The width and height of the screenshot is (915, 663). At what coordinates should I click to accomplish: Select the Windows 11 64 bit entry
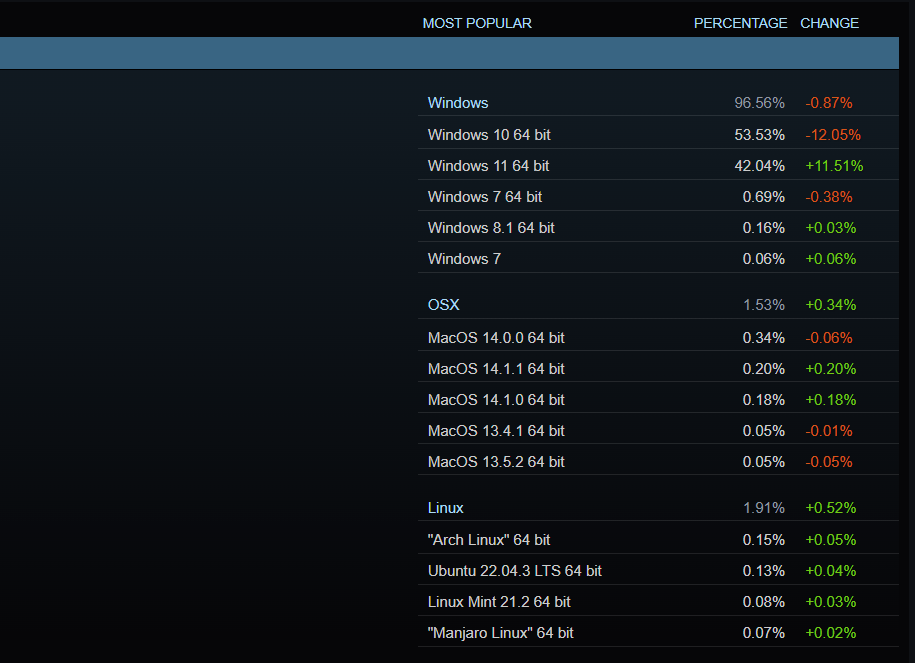(489, 166)
